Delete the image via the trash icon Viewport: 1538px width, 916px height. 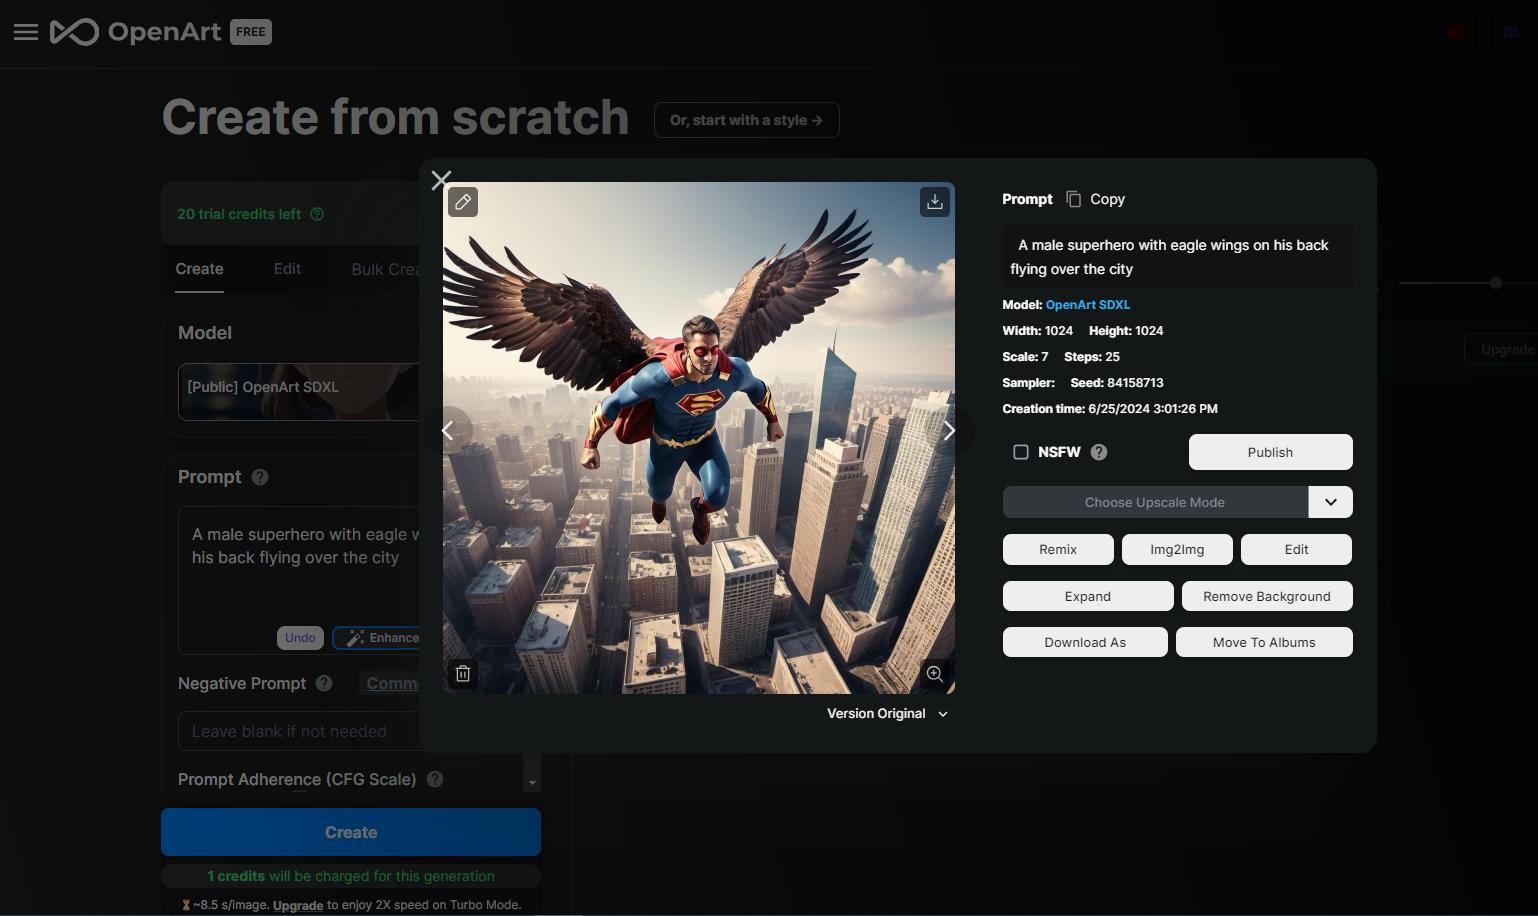tap(463, 673)
